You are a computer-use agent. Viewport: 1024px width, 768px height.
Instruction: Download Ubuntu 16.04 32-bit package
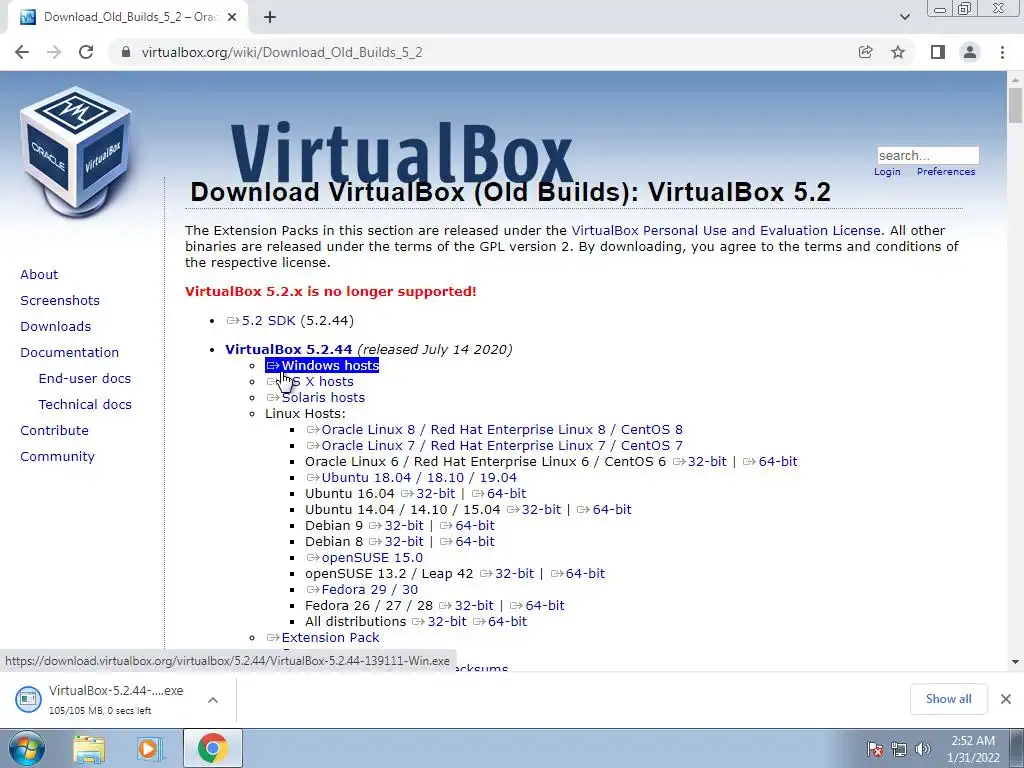click(428, 494)
